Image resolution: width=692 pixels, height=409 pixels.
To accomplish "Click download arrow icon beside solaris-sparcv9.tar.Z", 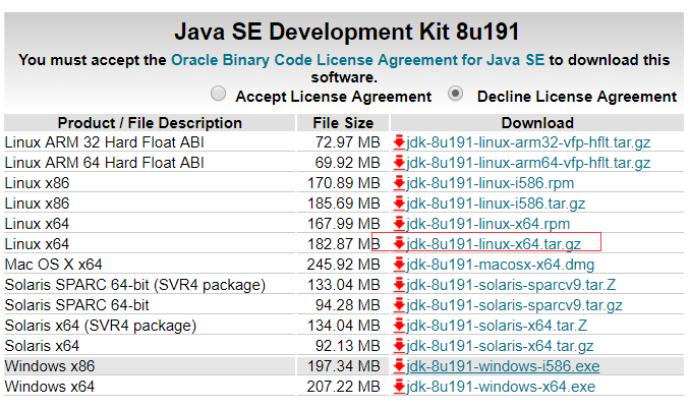I will pos(399,285).
